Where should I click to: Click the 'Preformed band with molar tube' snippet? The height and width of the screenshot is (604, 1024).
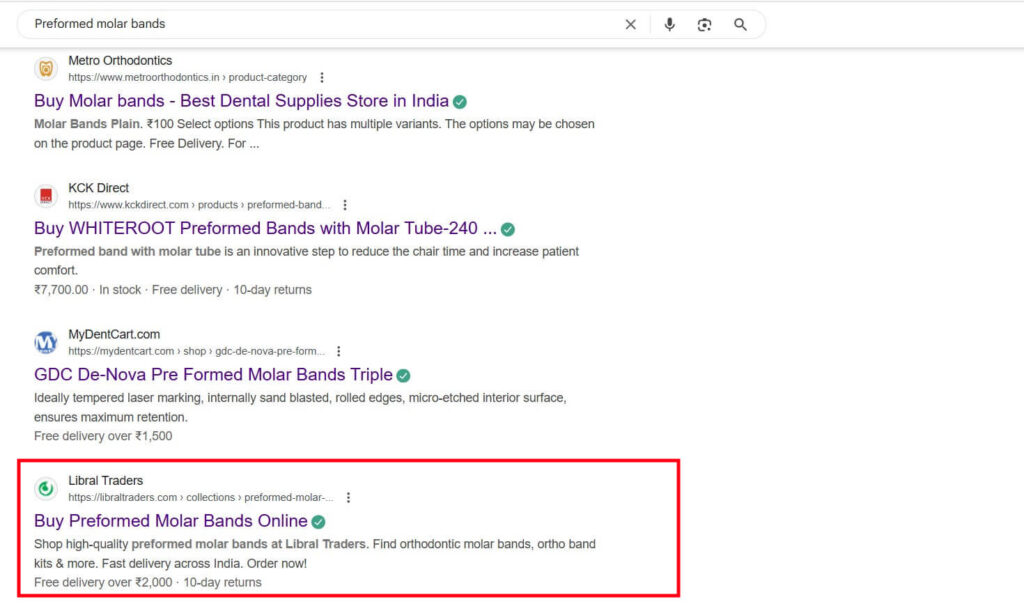306,261
